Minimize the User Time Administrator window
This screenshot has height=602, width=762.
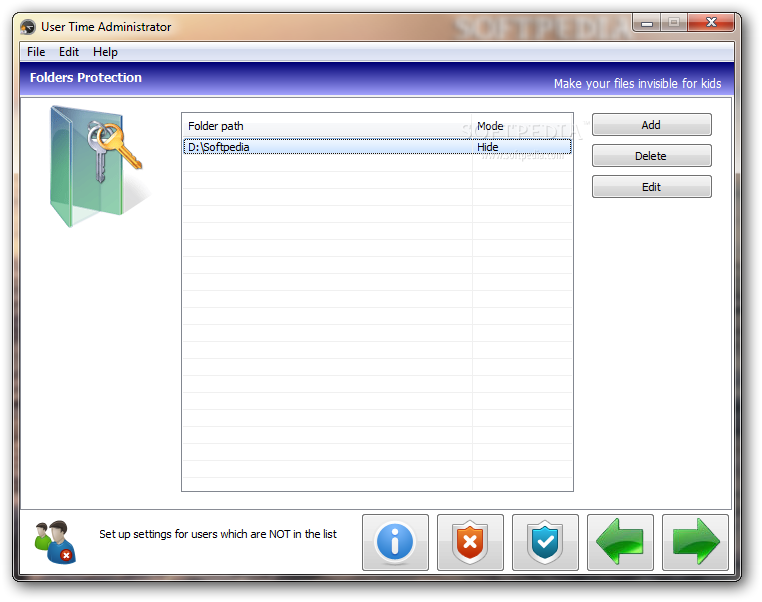coord(646,22)
